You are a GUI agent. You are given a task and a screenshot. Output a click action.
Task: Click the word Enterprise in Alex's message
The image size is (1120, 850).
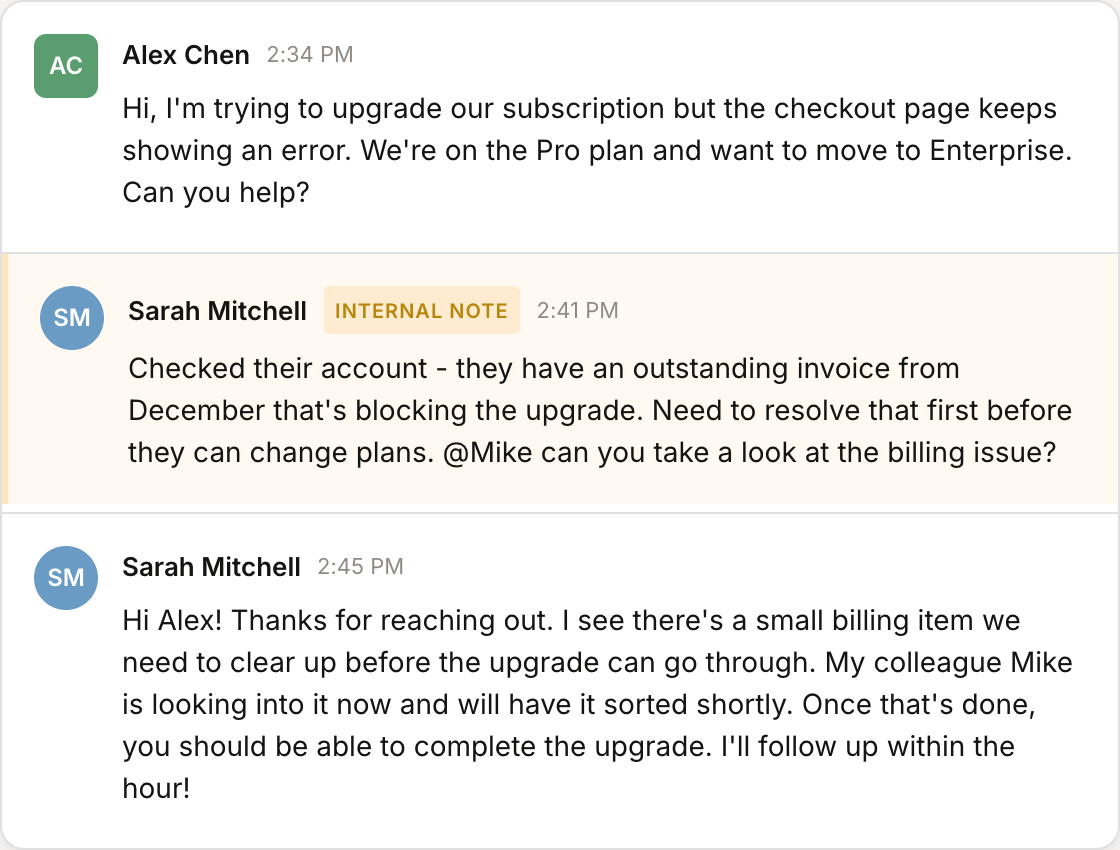[x=998, y=150]
